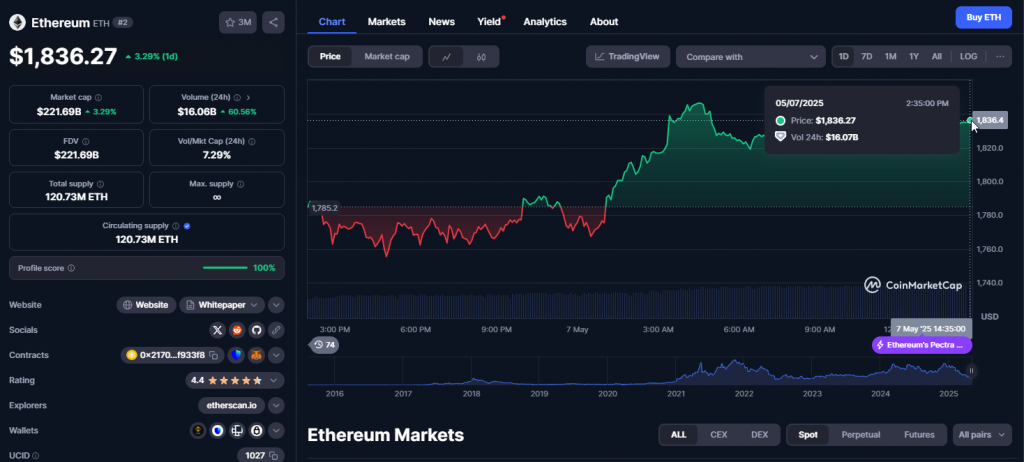Open the Whitepaper dropdown
This screenshot has height=462, width=1024.
(x=222, y=305)
